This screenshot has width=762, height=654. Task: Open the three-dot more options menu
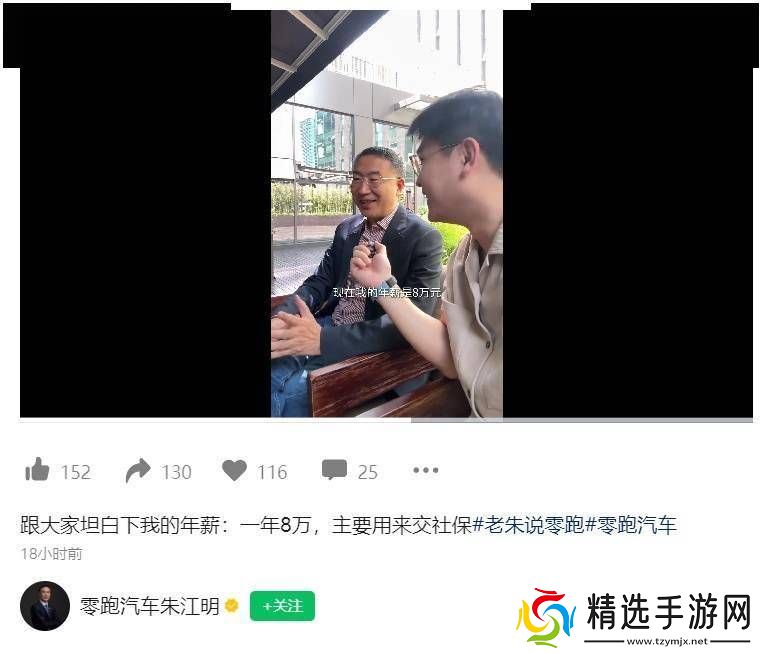click(426, 470)
